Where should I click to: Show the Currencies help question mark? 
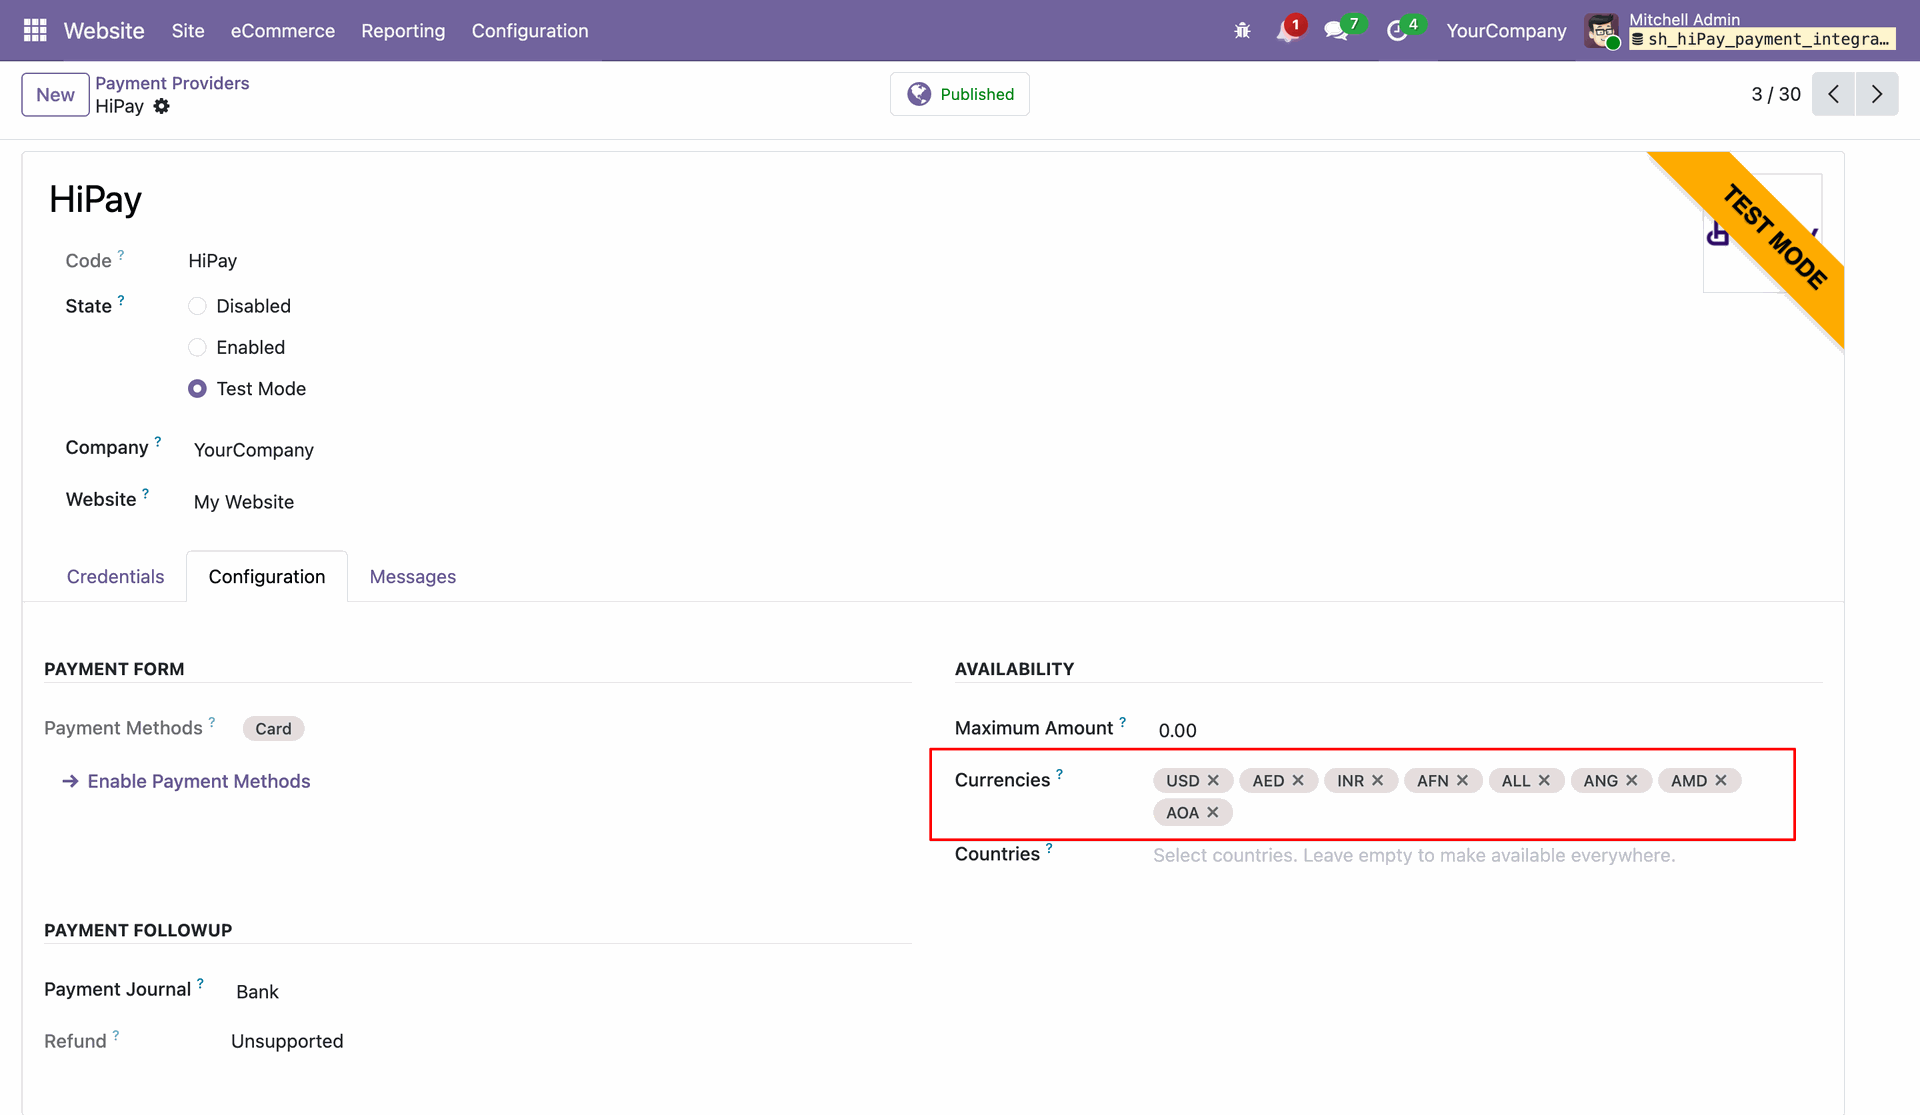[1060, 774]
